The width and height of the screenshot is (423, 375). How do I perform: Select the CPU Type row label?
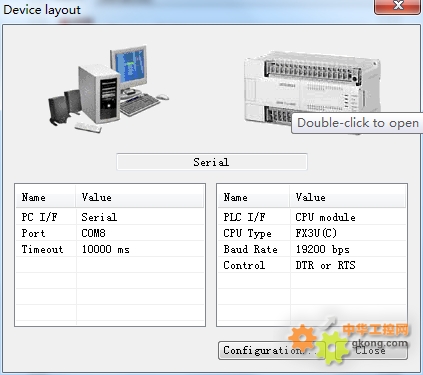(247, 233)
